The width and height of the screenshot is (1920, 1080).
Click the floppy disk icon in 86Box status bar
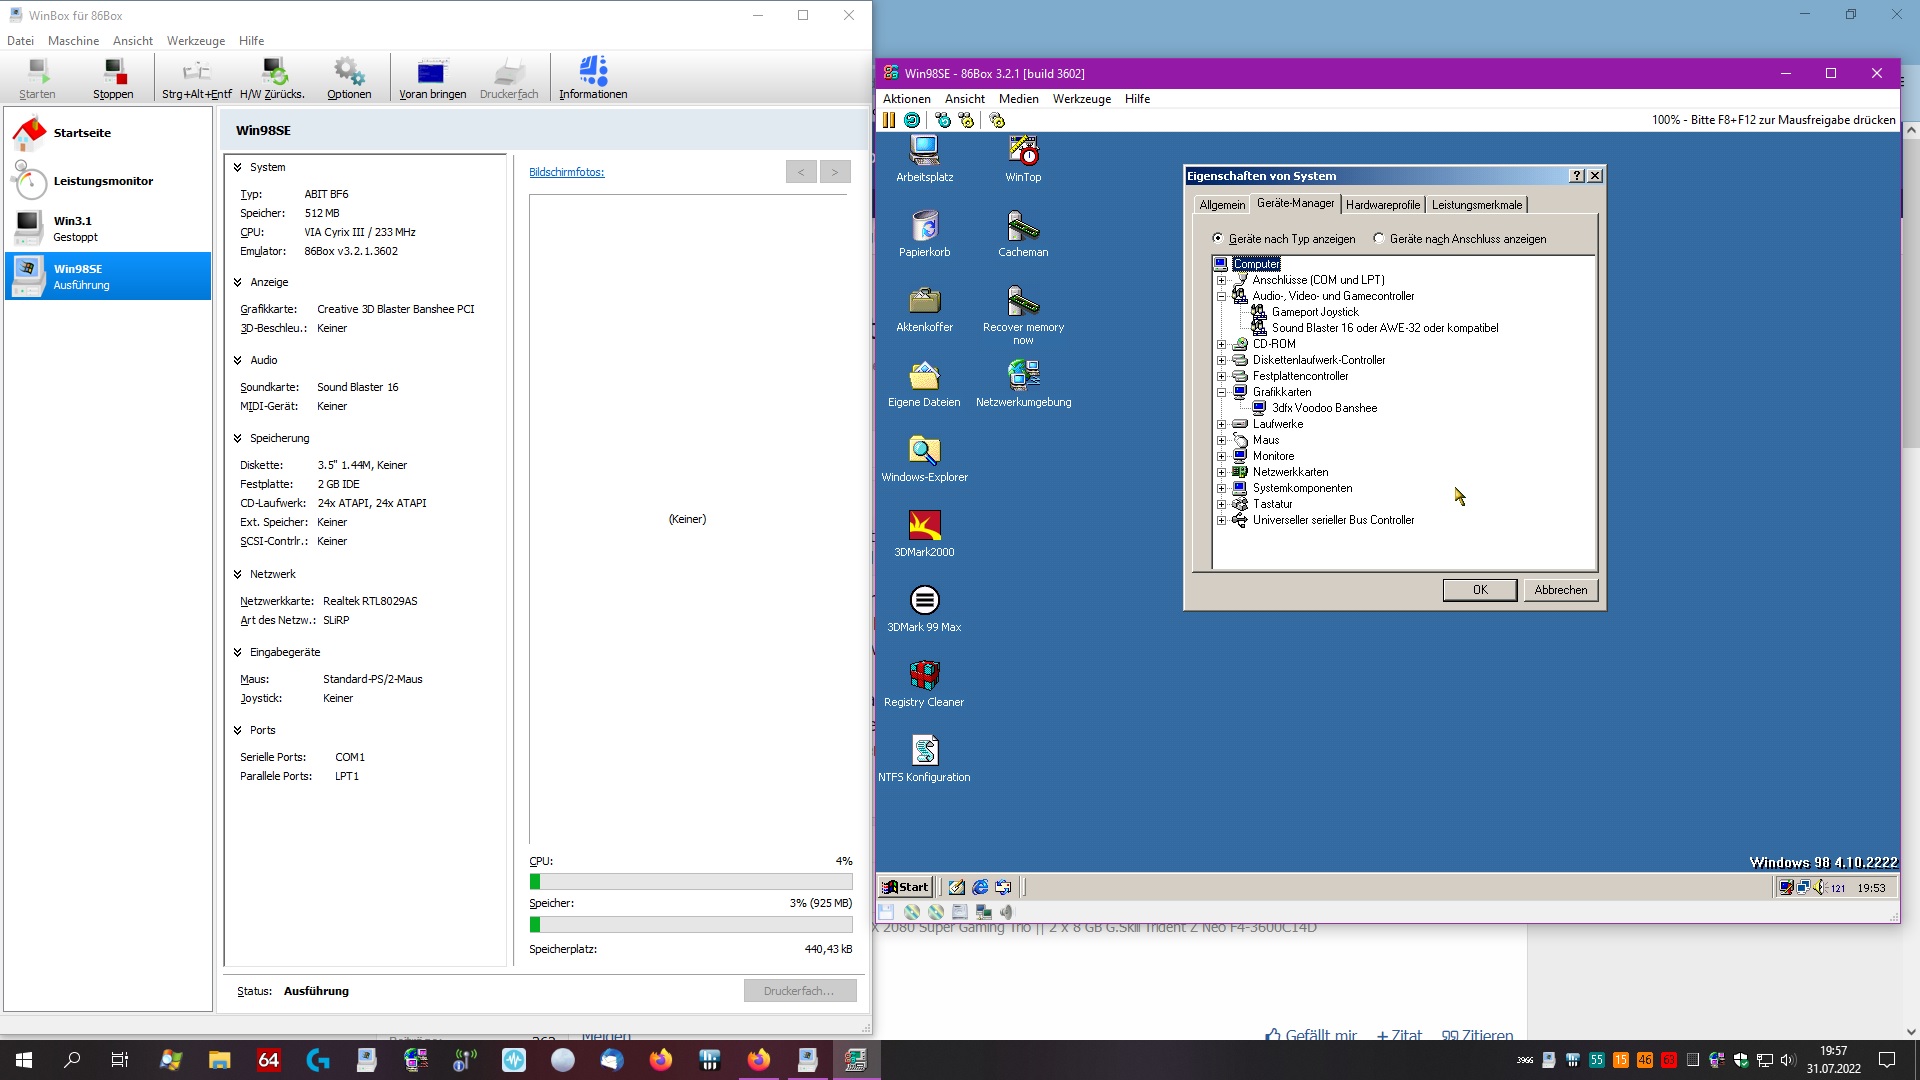pyautogui.click(x=886, y=912)
